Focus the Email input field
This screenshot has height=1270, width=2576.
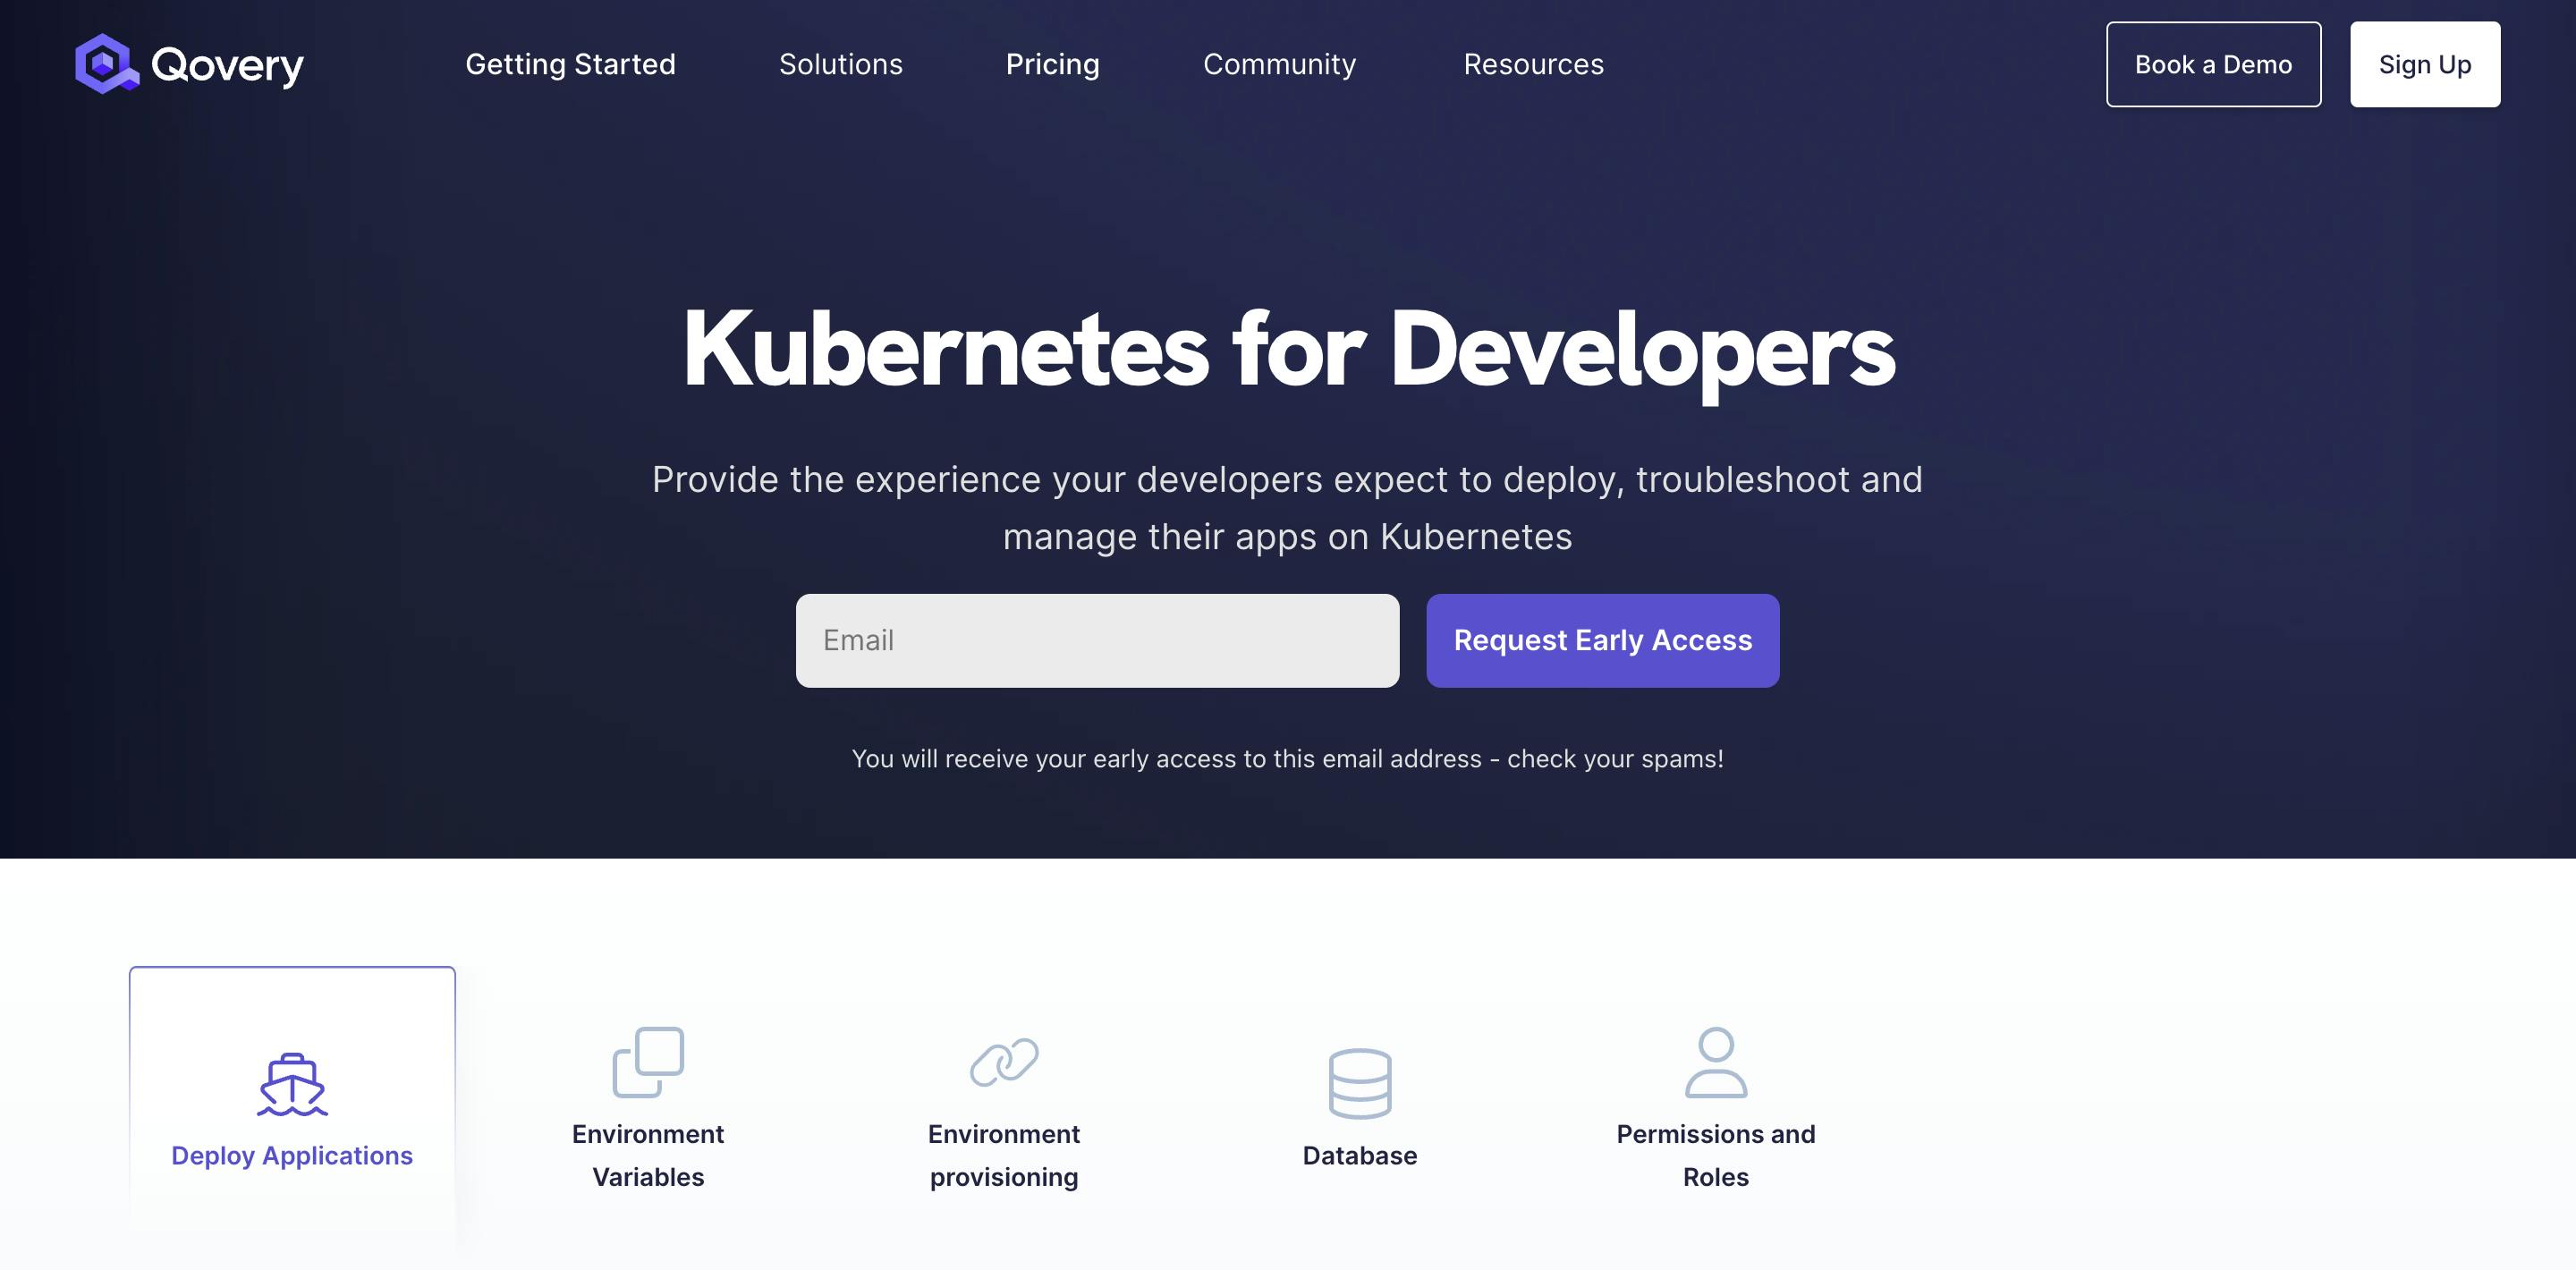[x=1097, y=640]
